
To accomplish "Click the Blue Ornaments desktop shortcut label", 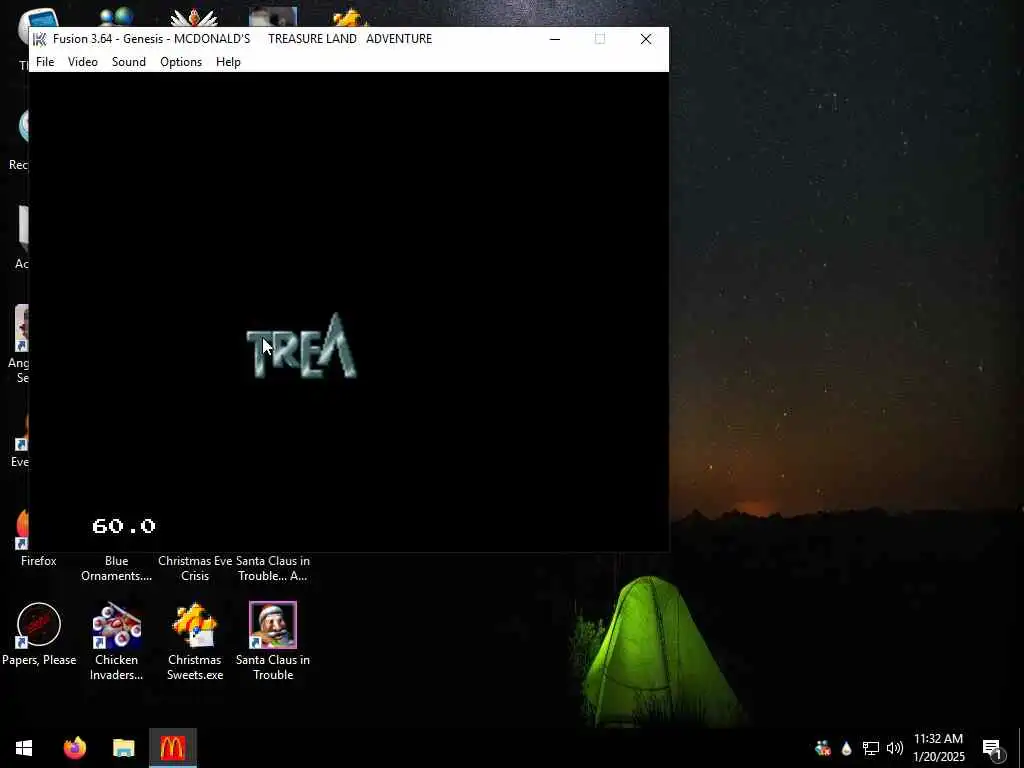I will click(116, 568).
